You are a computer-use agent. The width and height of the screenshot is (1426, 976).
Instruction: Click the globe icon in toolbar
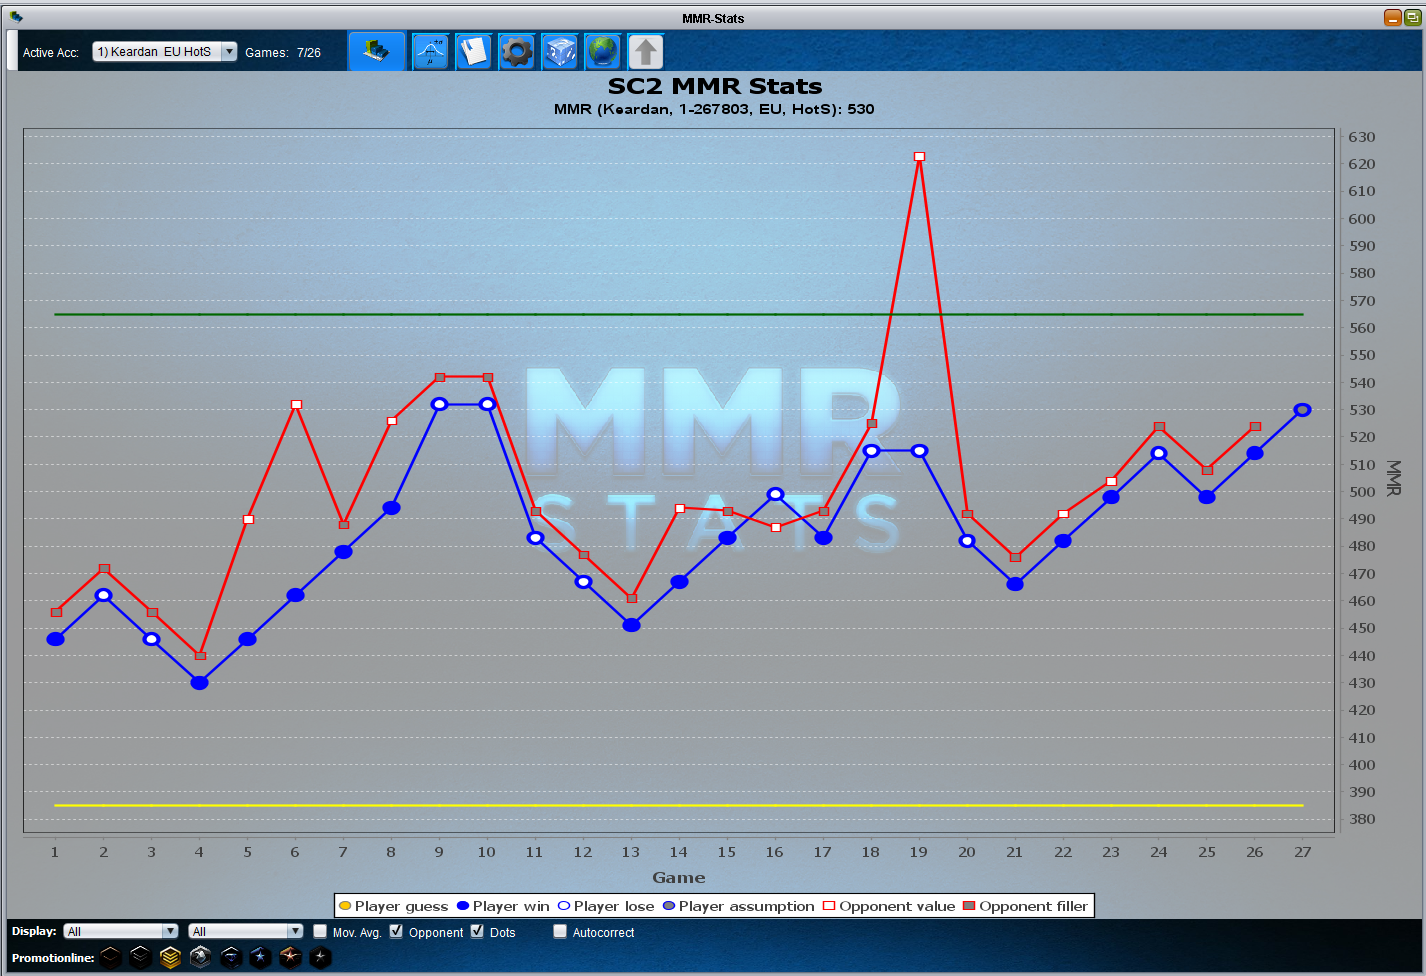(603, 51)
